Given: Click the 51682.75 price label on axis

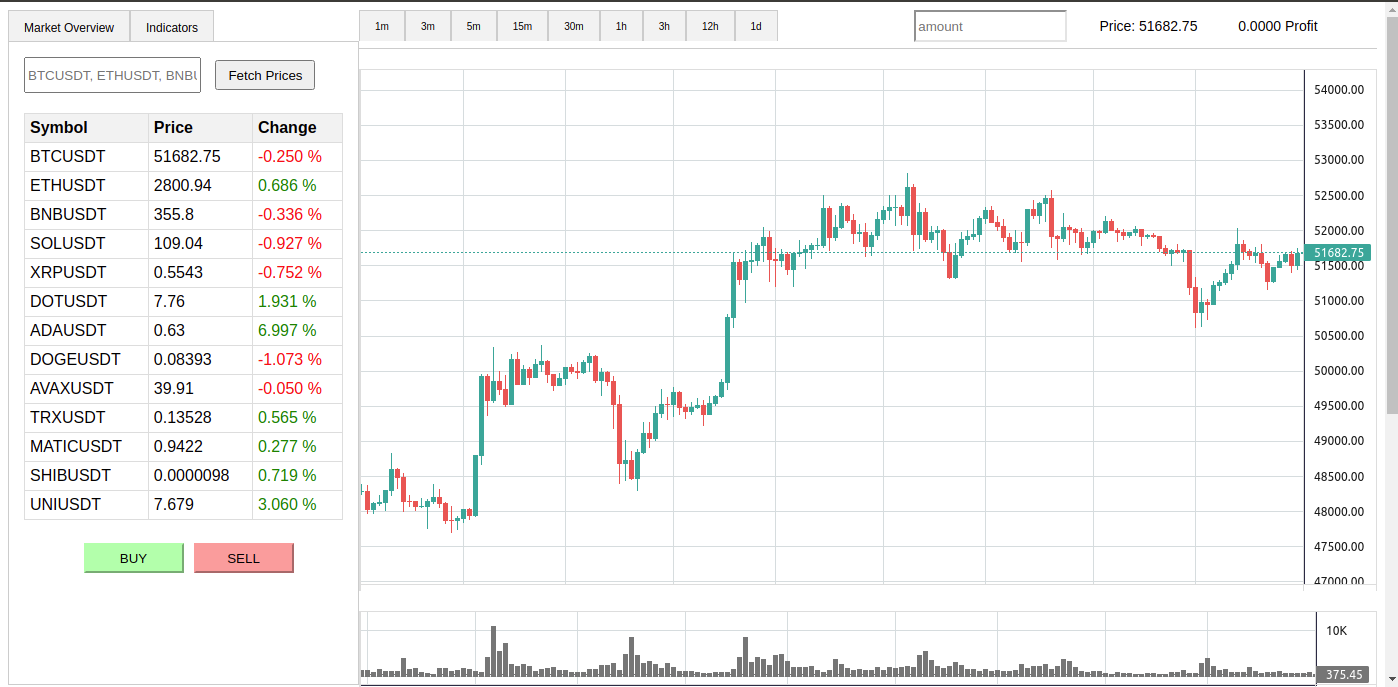Looking at the screenshot, I should click(1338, 253).
